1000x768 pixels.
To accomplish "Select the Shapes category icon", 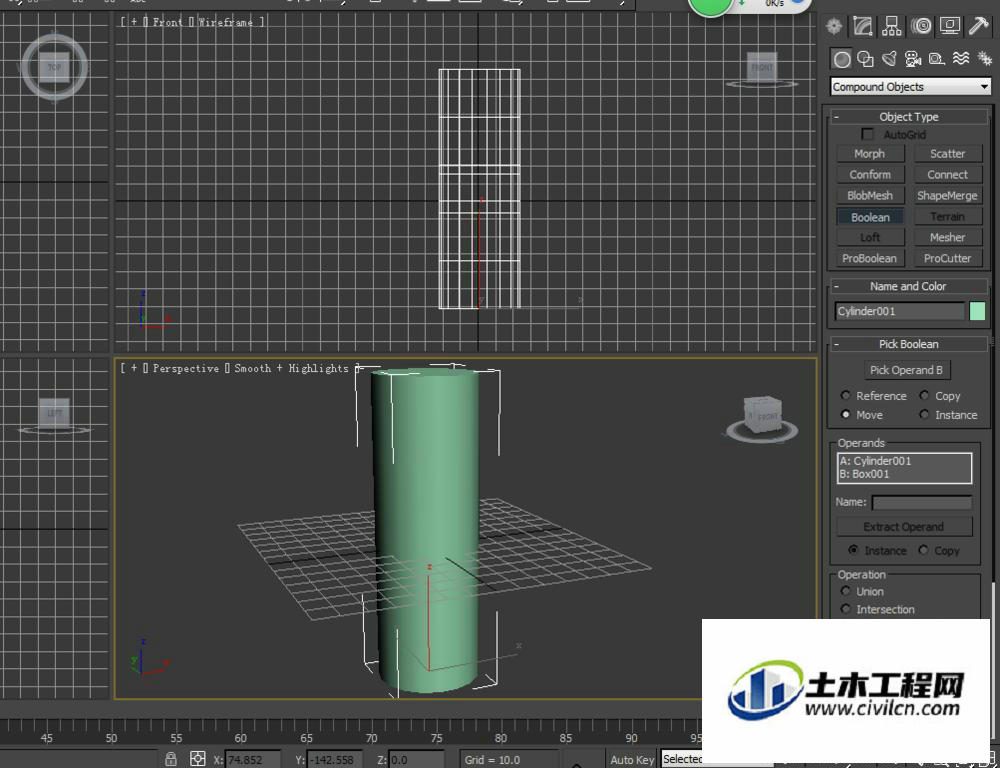I will click(865, 59).
